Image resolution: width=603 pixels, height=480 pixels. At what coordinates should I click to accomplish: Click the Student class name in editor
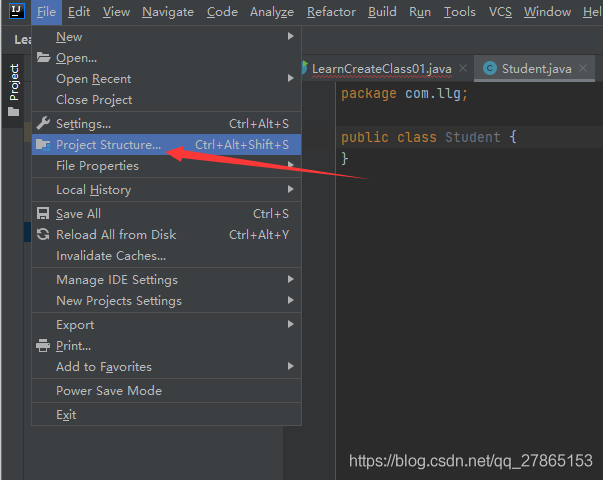473,137
